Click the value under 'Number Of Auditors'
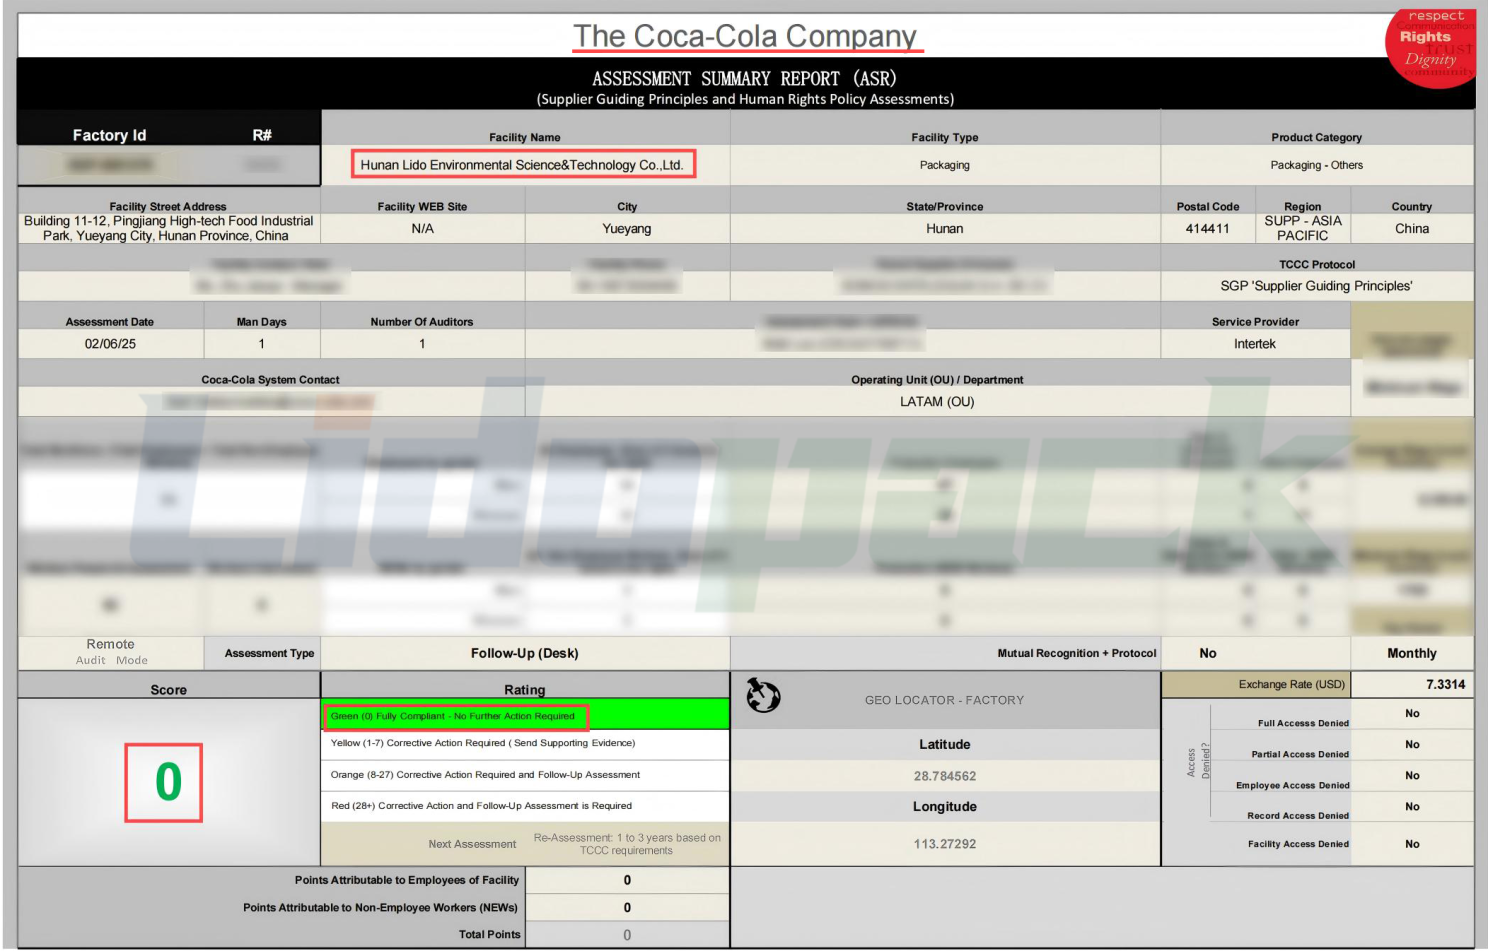 (422, 343)
